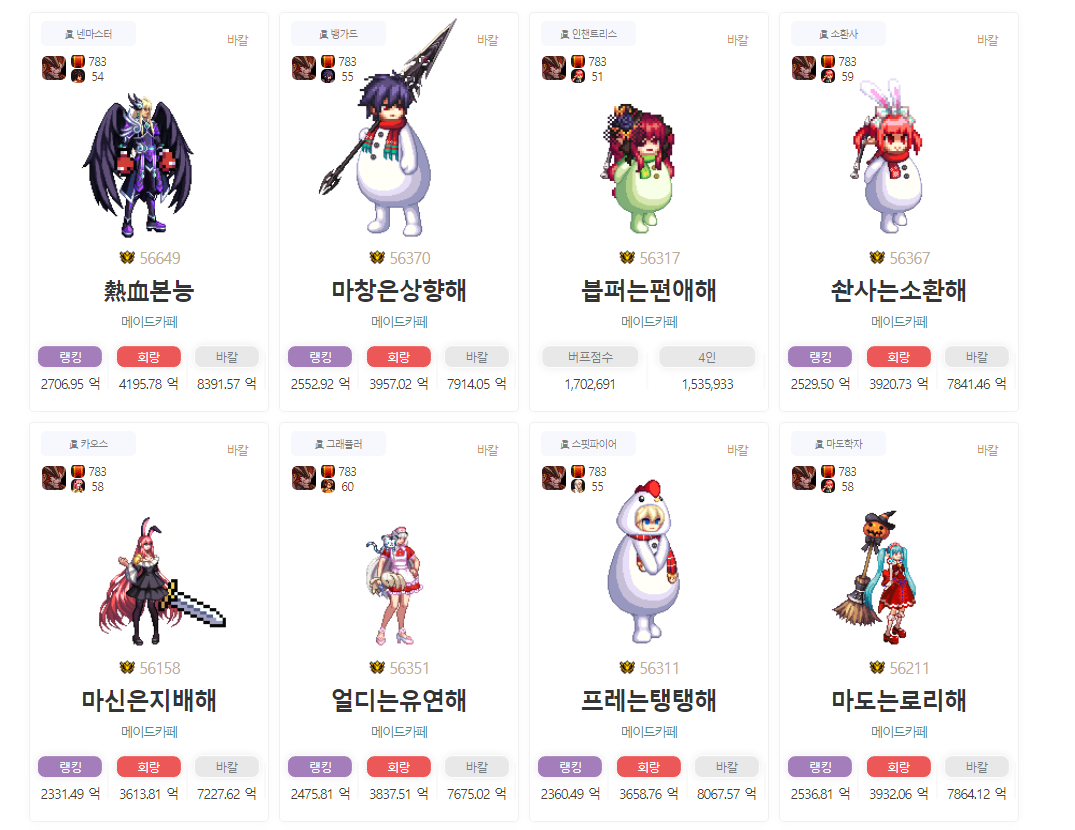Select the red 회랑 pill on 마창은상향해 card
Viewport: 1075px width, 830px height.
pos(399,357)
